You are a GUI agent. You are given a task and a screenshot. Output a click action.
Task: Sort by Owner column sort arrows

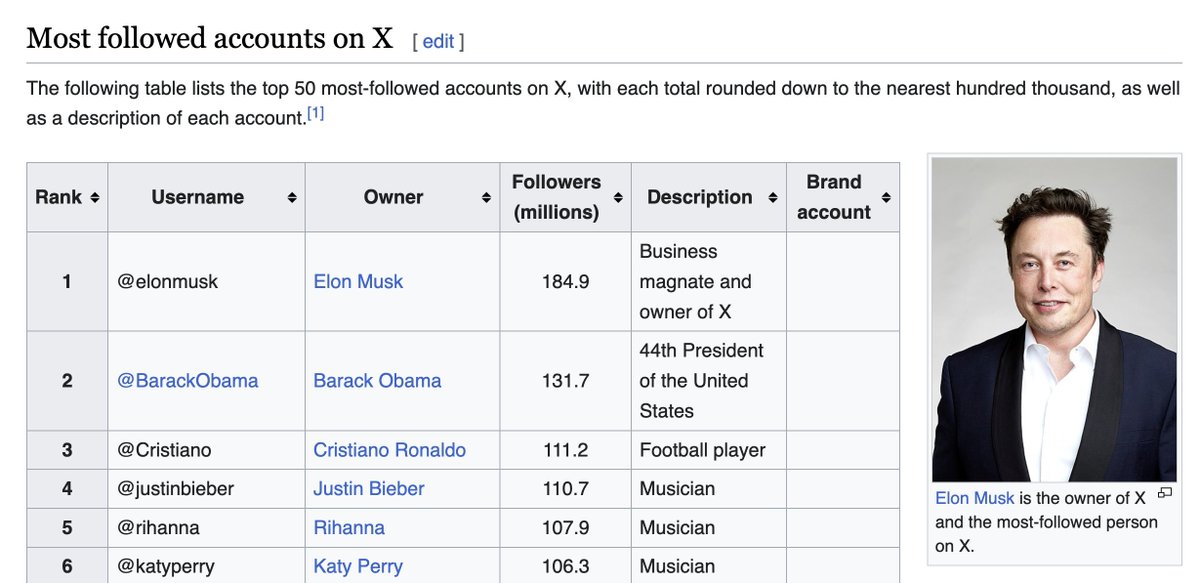pyautogui.click(x=487, y=198)
